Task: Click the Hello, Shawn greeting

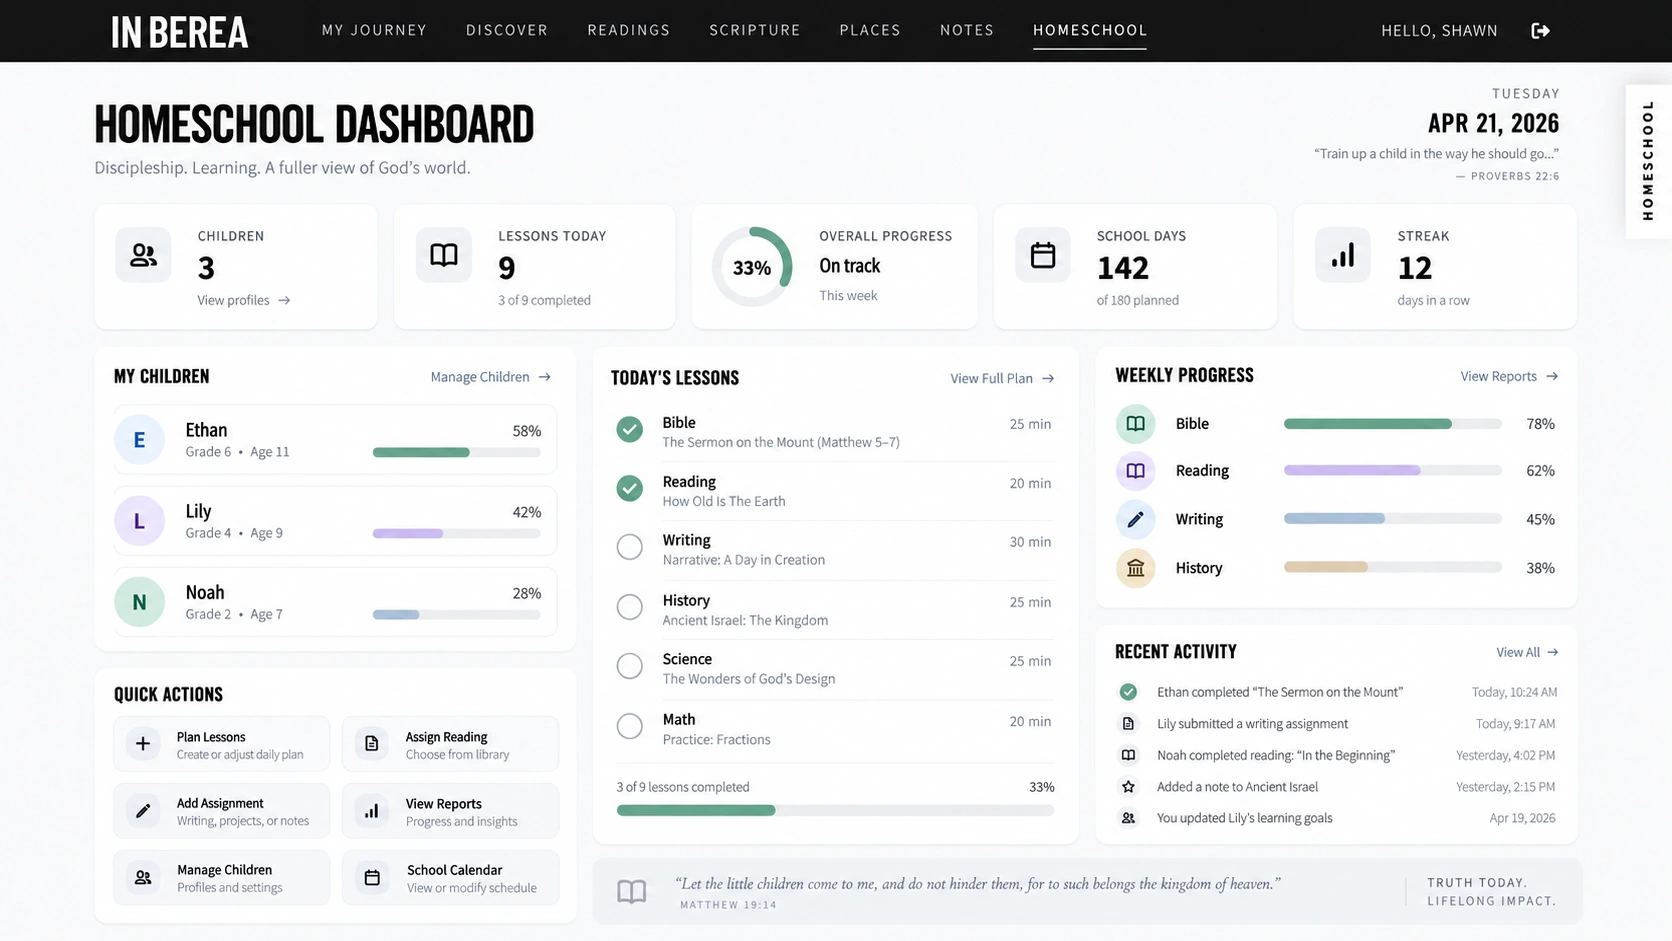Action: (x=1439, y=31)
